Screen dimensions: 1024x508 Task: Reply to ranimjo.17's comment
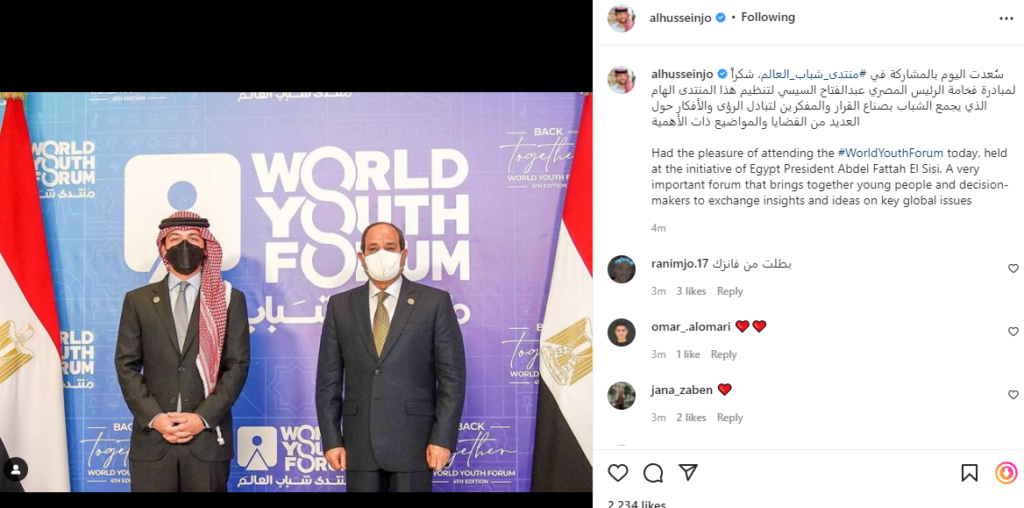(729, 291)
